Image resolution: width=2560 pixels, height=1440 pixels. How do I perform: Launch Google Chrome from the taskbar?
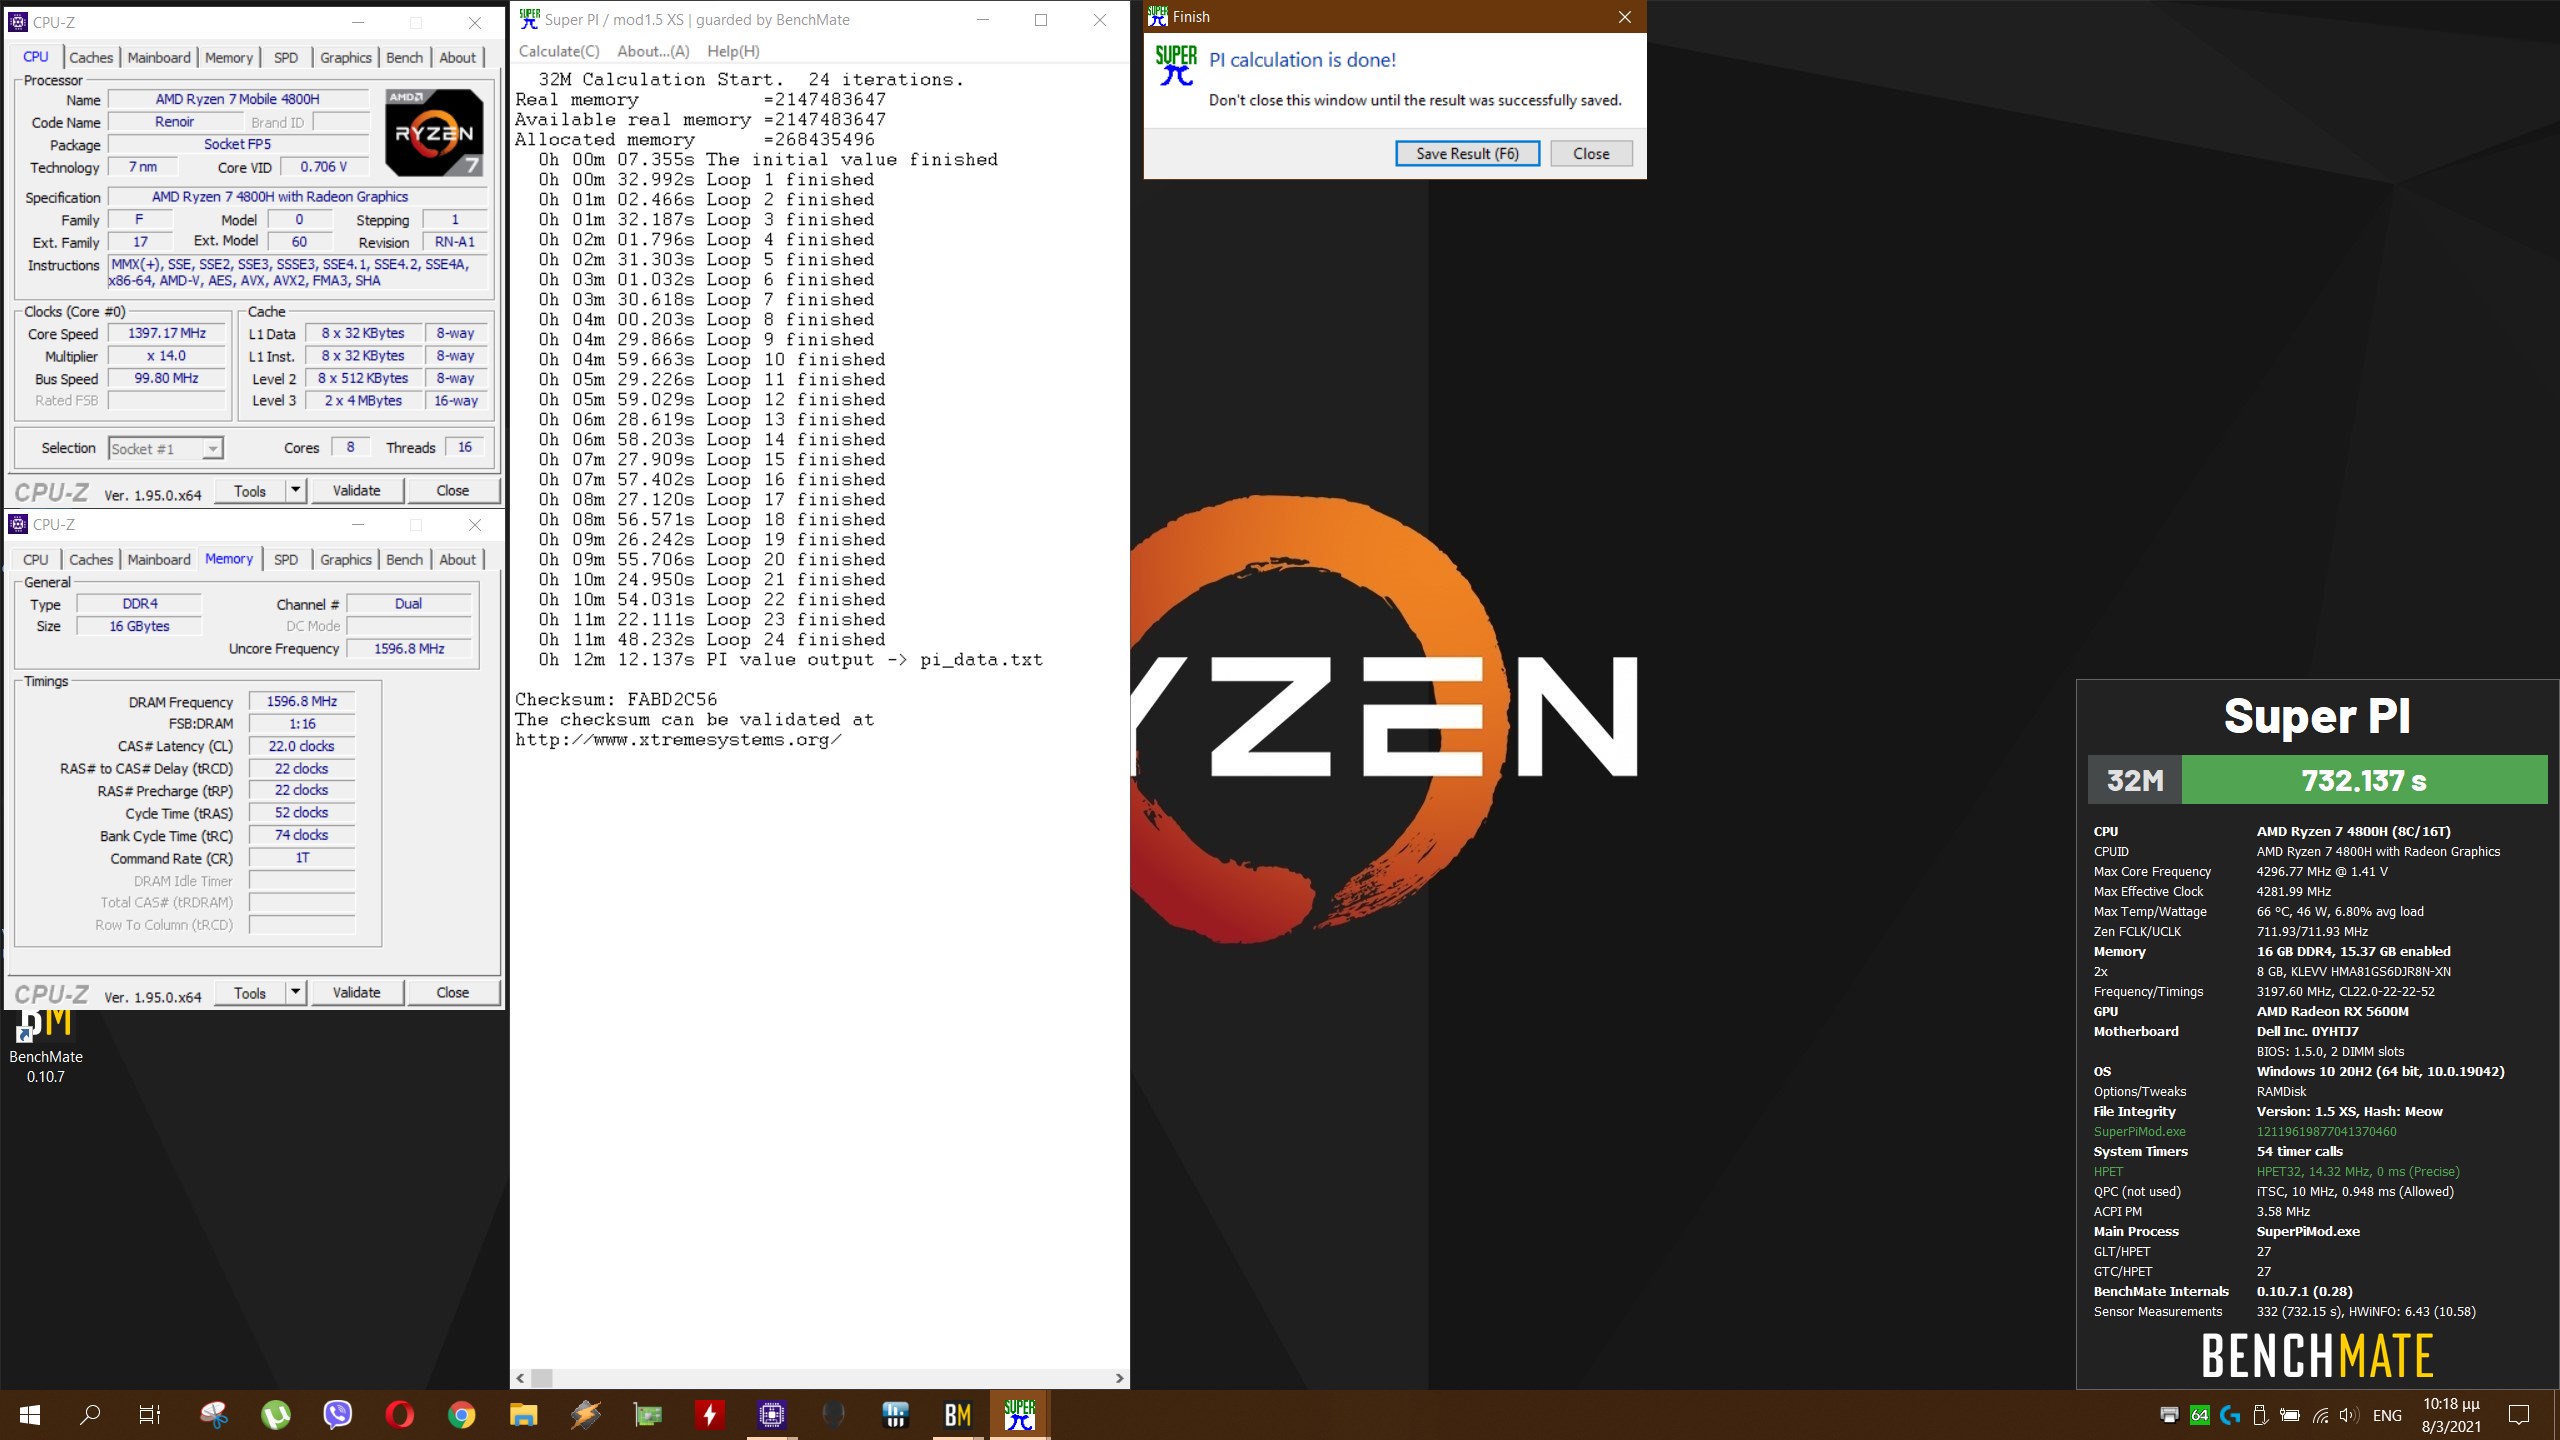461,1415
